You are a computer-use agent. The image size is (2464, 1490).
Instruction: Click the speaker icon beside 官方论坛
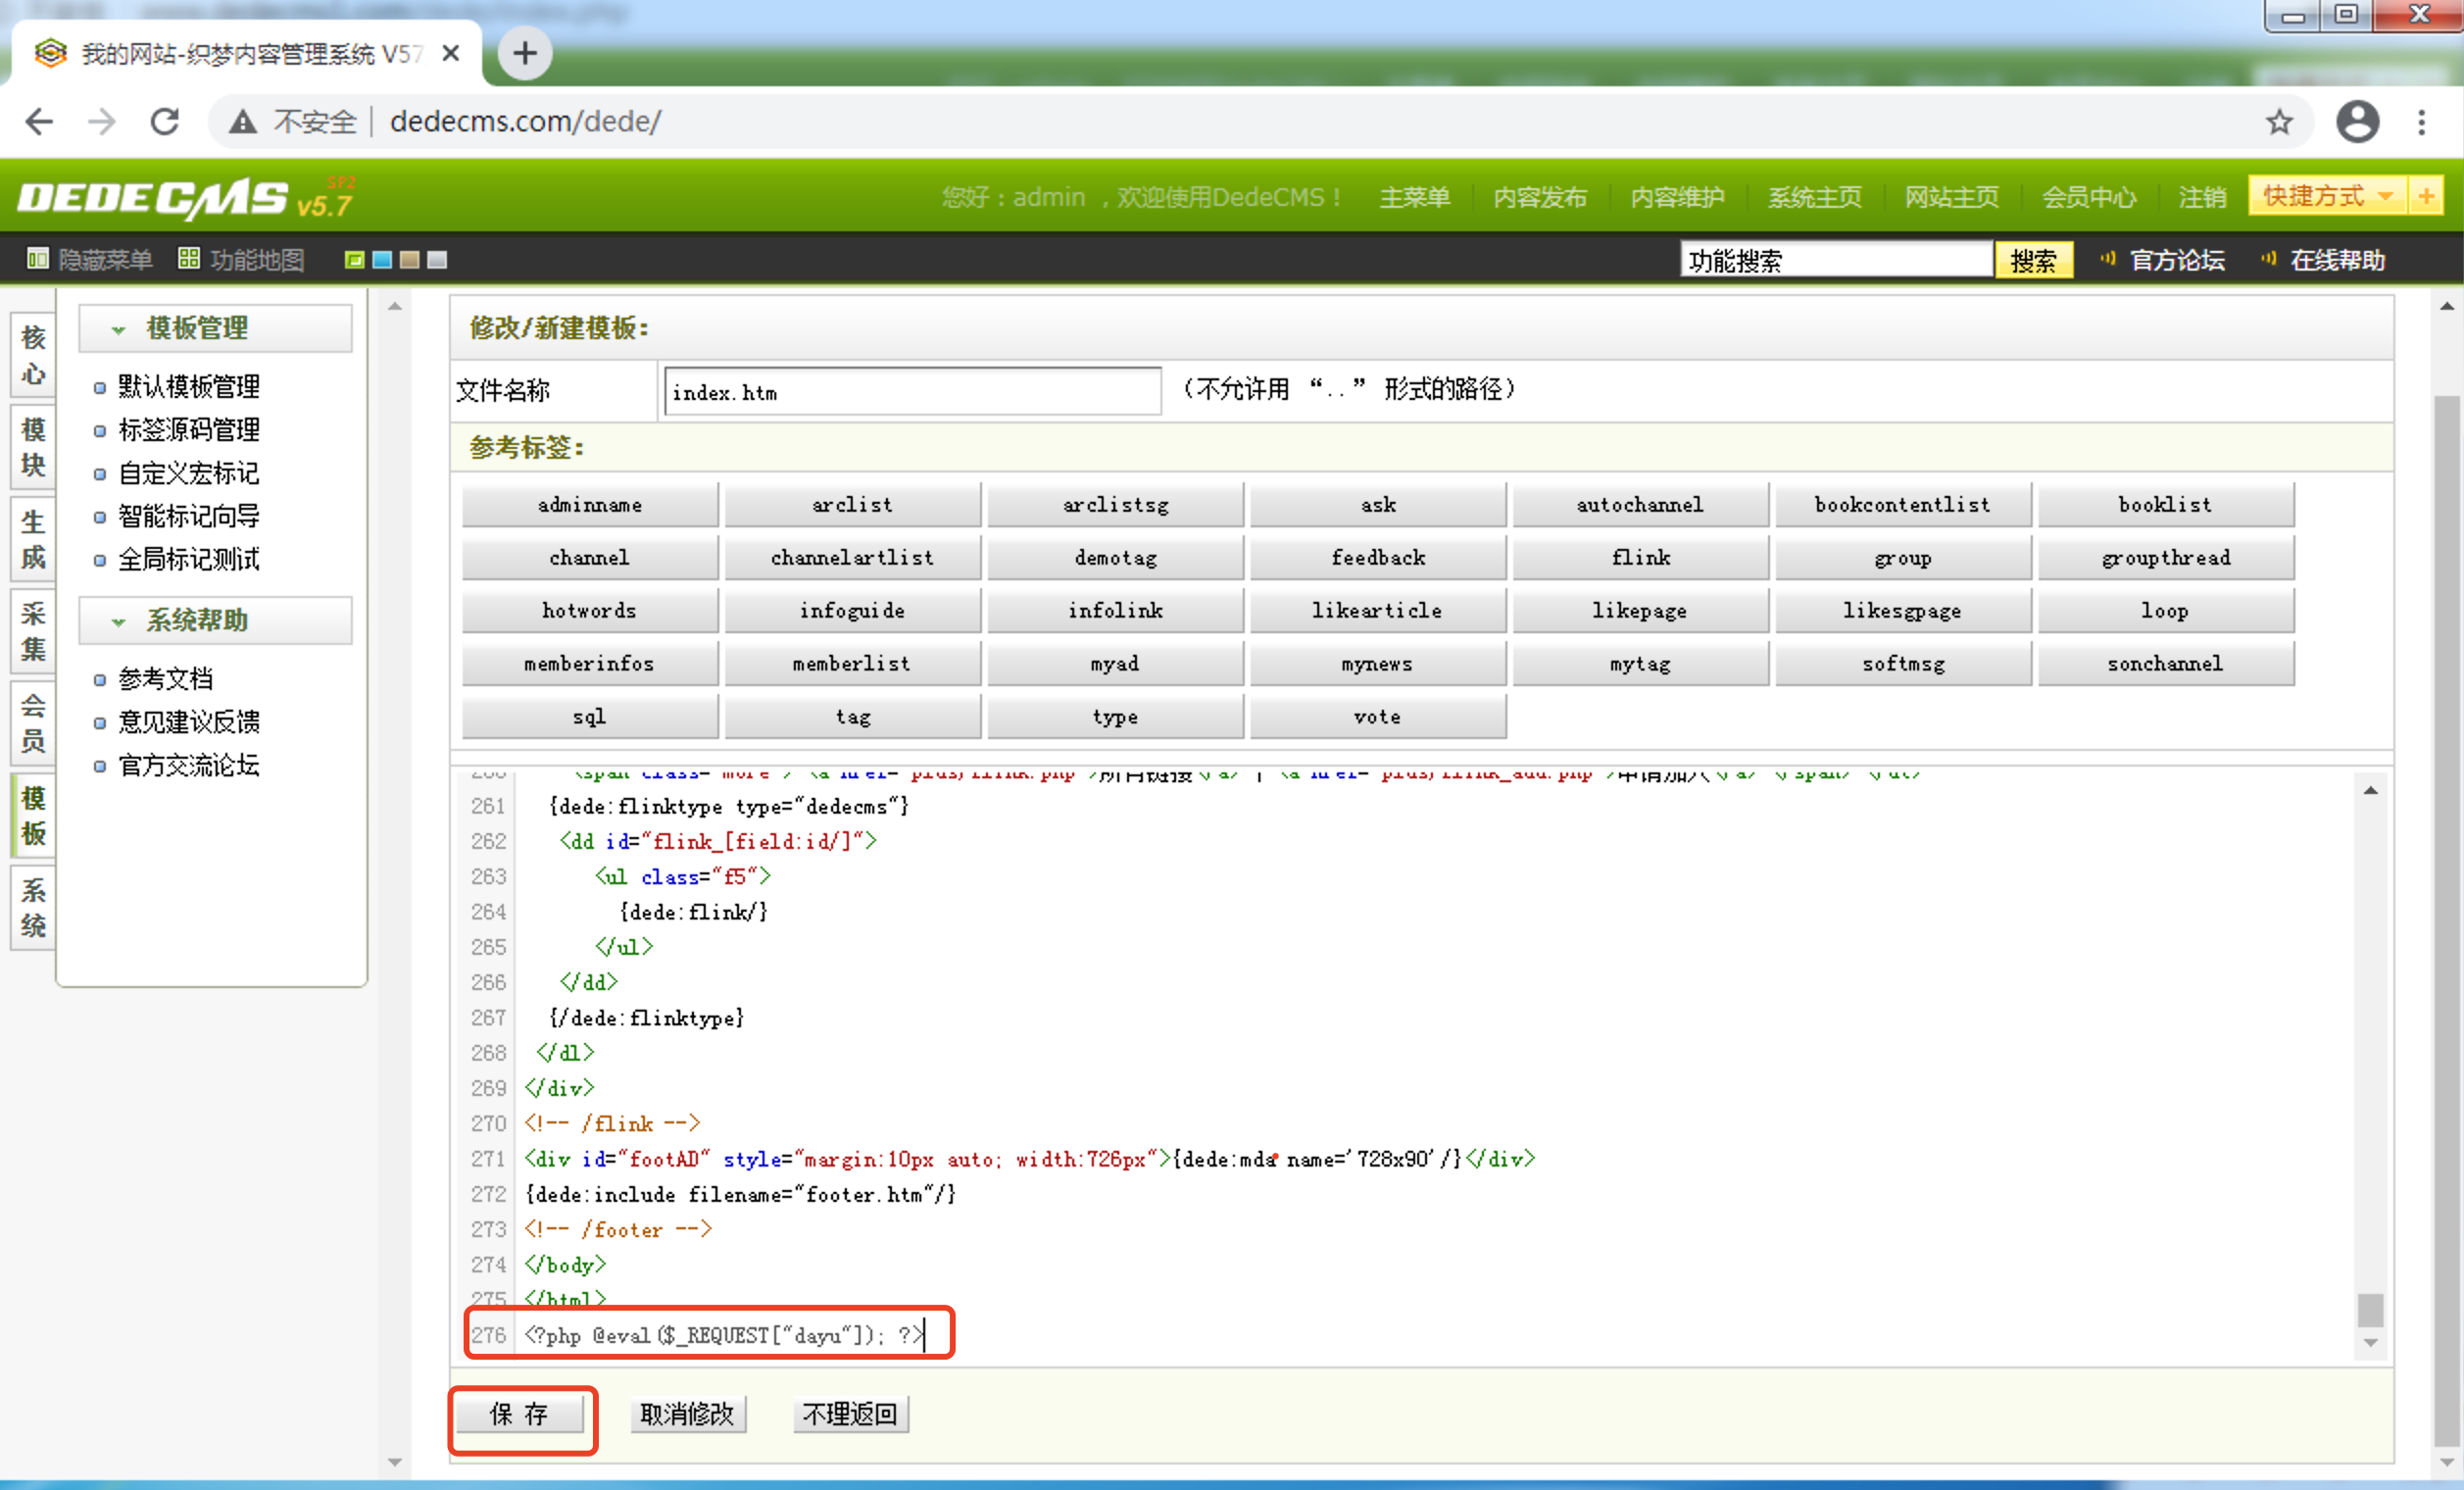[x=2108, y=260]
